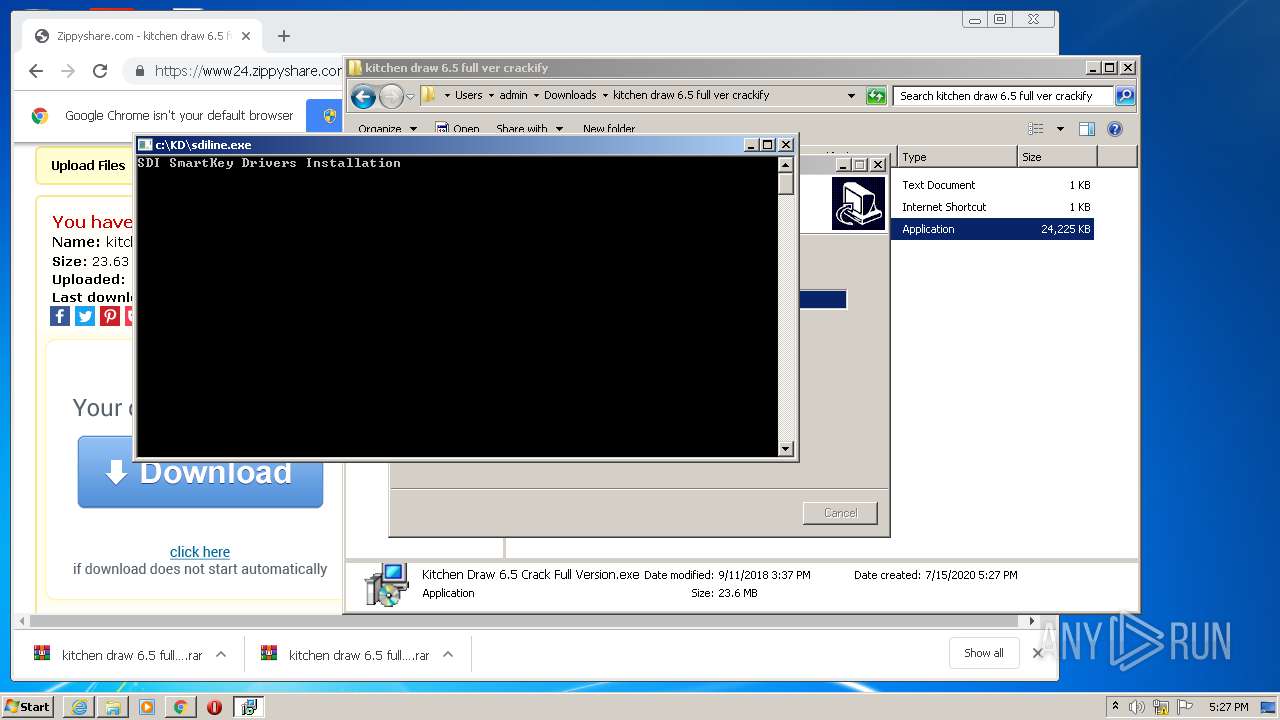Image resolution: width=1280 pixels, height=720 pixels.
Task: Click the big blue Download button
Action: 200,472
